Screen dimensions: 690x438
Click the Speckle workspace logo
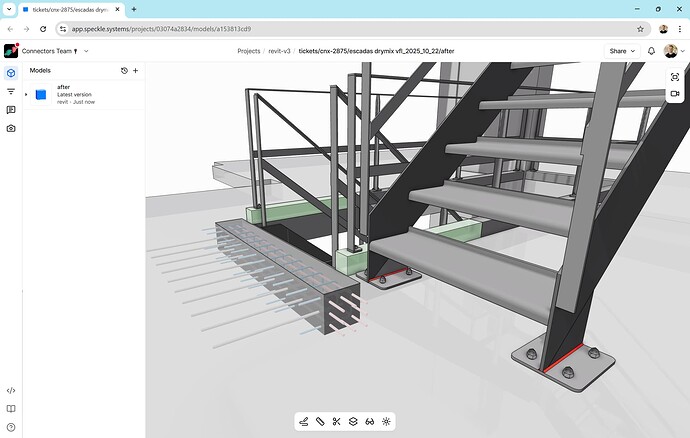(x=11, y=51)
